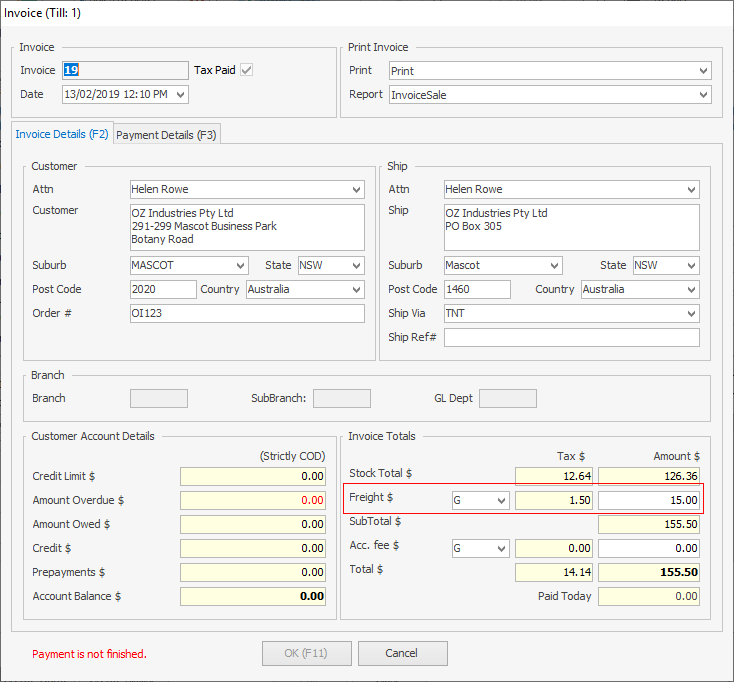Expand the customer Attn dropdown

357,189
